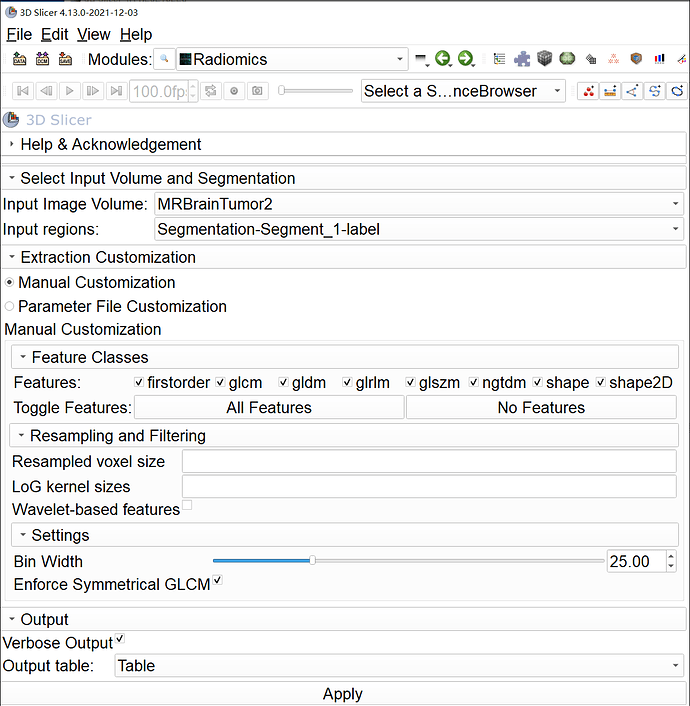Screen dimensions: 690x706
Task: Click the module search magnifier icon
Action: (x=164, y=59)
